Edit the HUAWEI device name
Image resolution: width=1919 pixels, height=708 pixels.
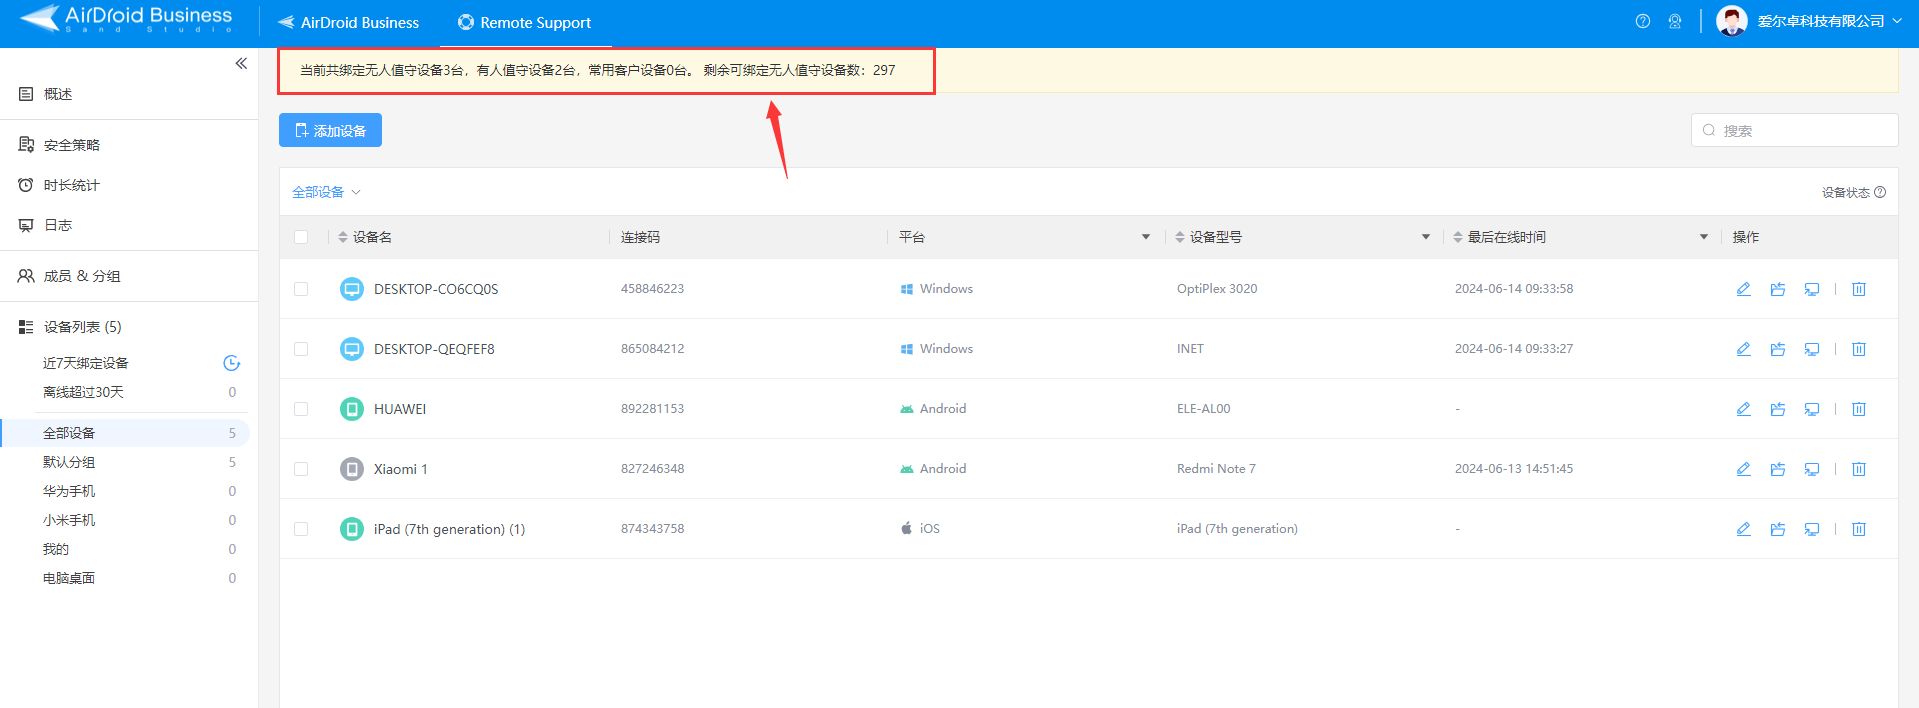1743,409
